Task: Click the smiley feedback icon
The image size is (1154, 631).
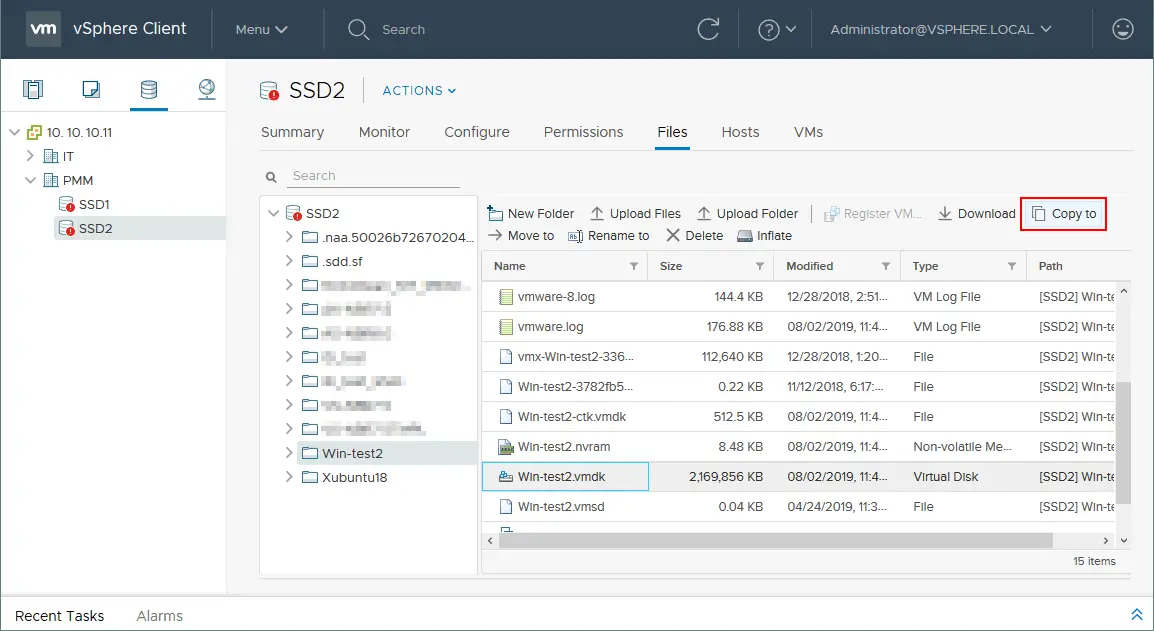Action: (x=1122, y=29)
